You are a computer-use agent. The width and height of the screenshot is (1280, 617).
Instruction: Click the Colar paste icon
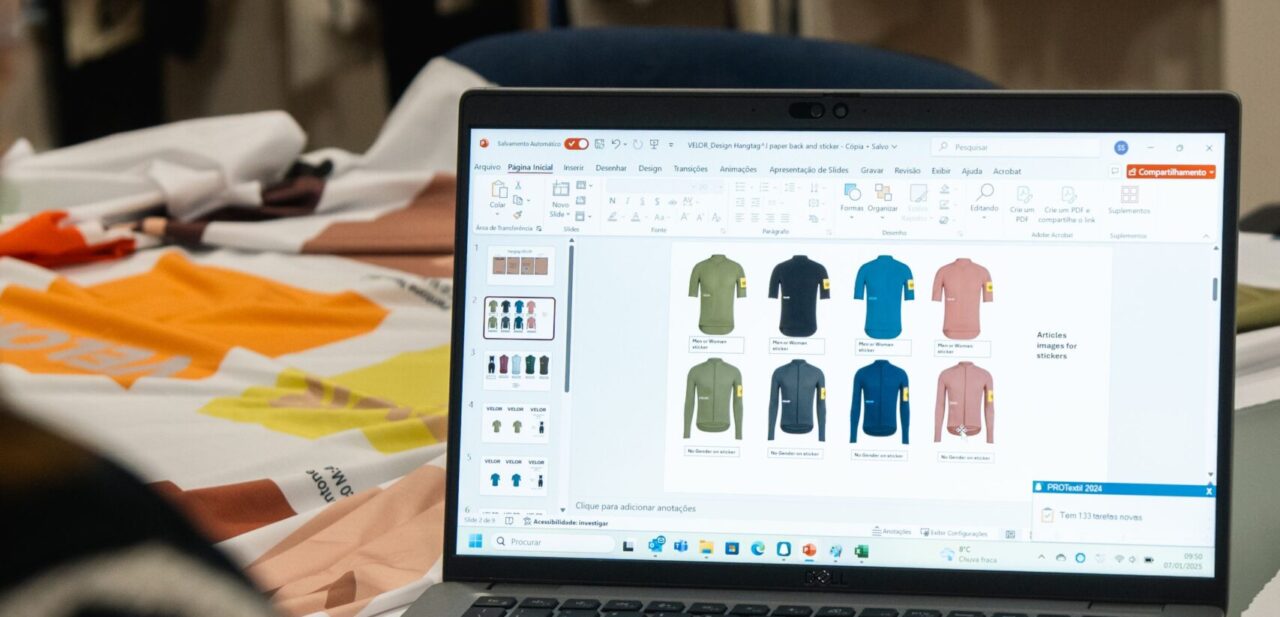pyautogui.click(x=499, y=189)
